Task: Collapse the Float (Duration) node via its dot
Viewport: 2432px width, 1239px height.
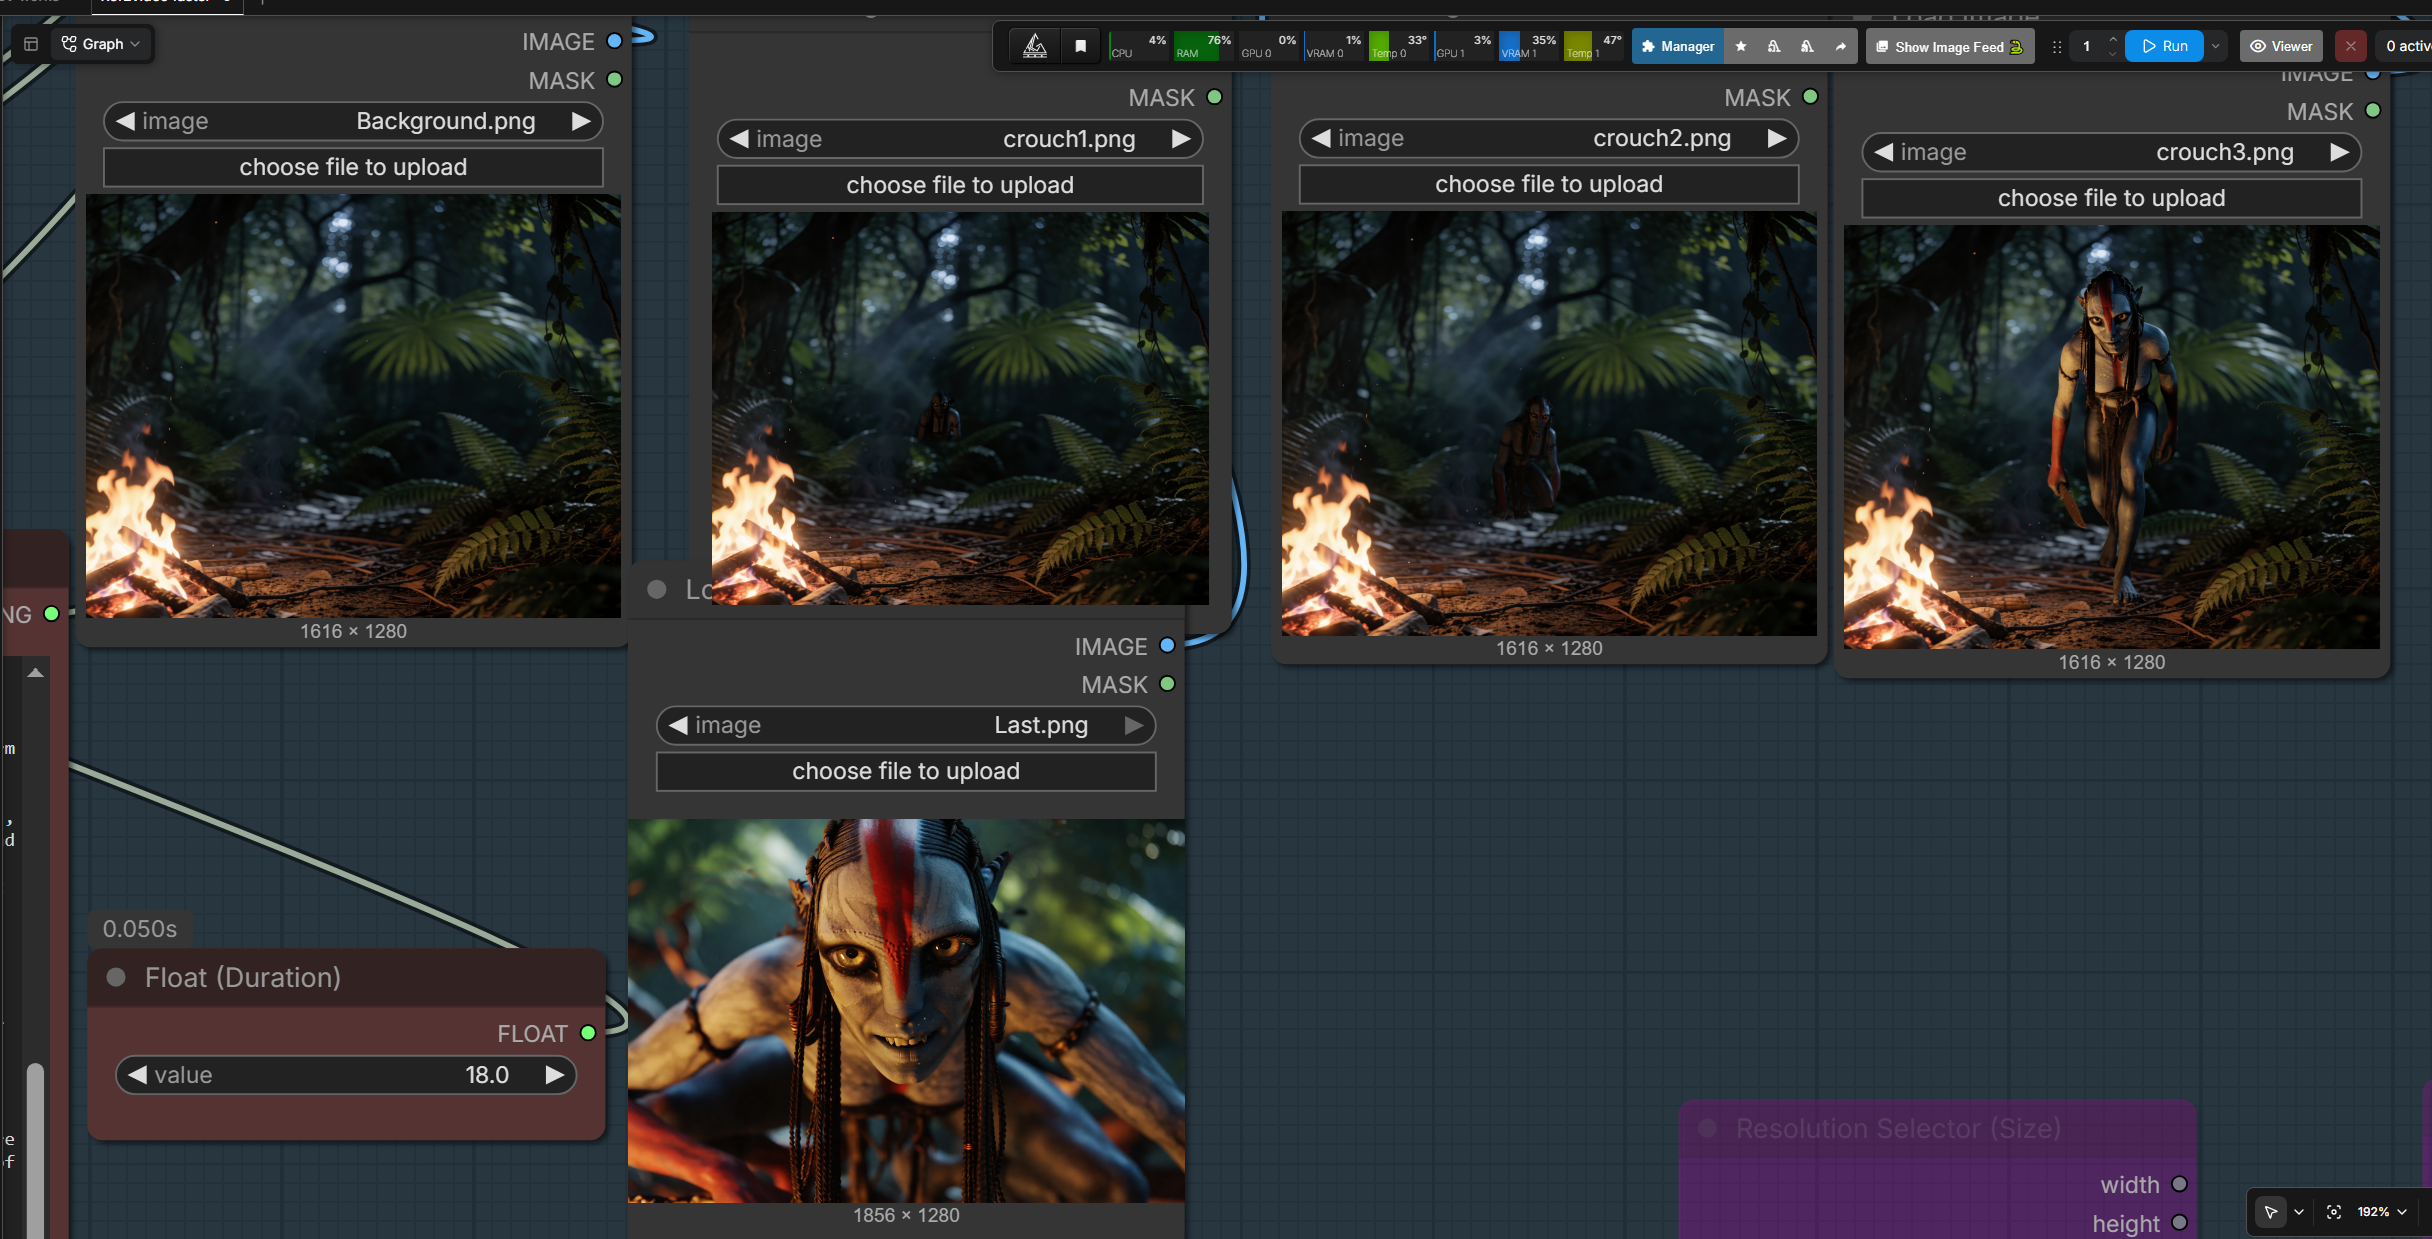Action: (116, 977)
